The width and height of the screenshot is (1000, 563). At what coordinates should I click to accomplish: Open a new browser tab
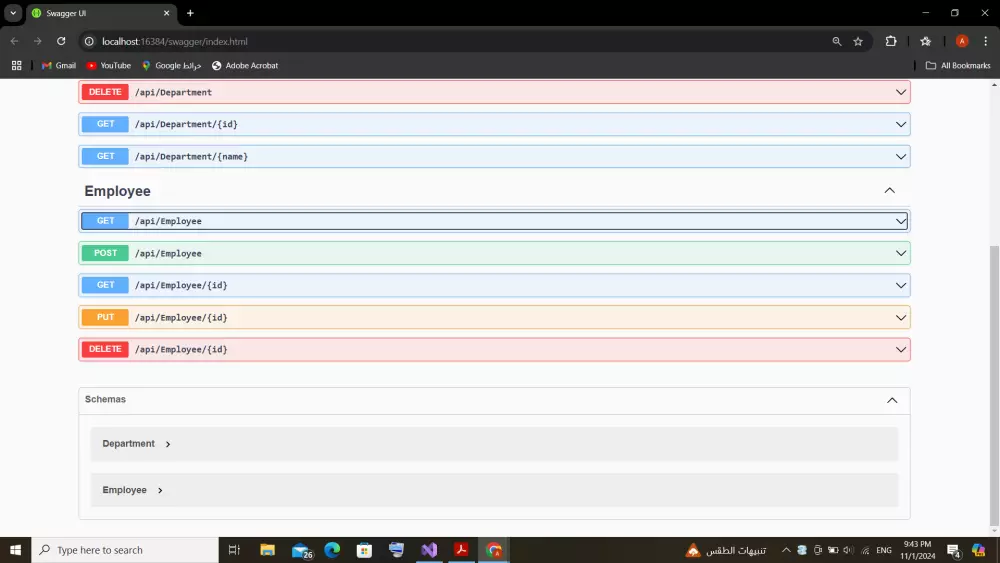coord(190,13)
